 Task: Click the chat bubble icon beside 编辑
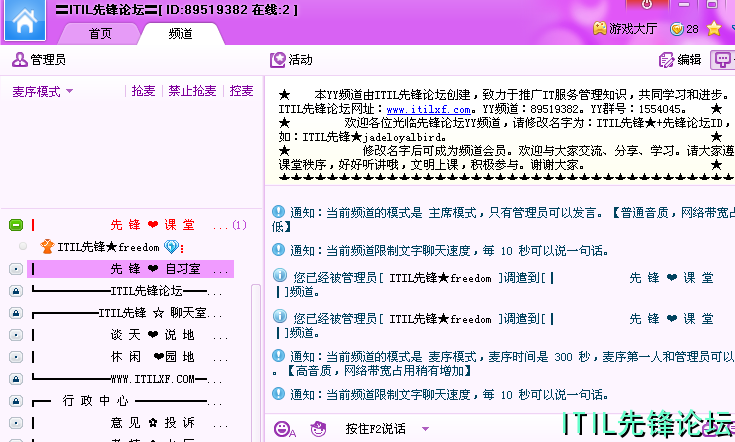722,60
